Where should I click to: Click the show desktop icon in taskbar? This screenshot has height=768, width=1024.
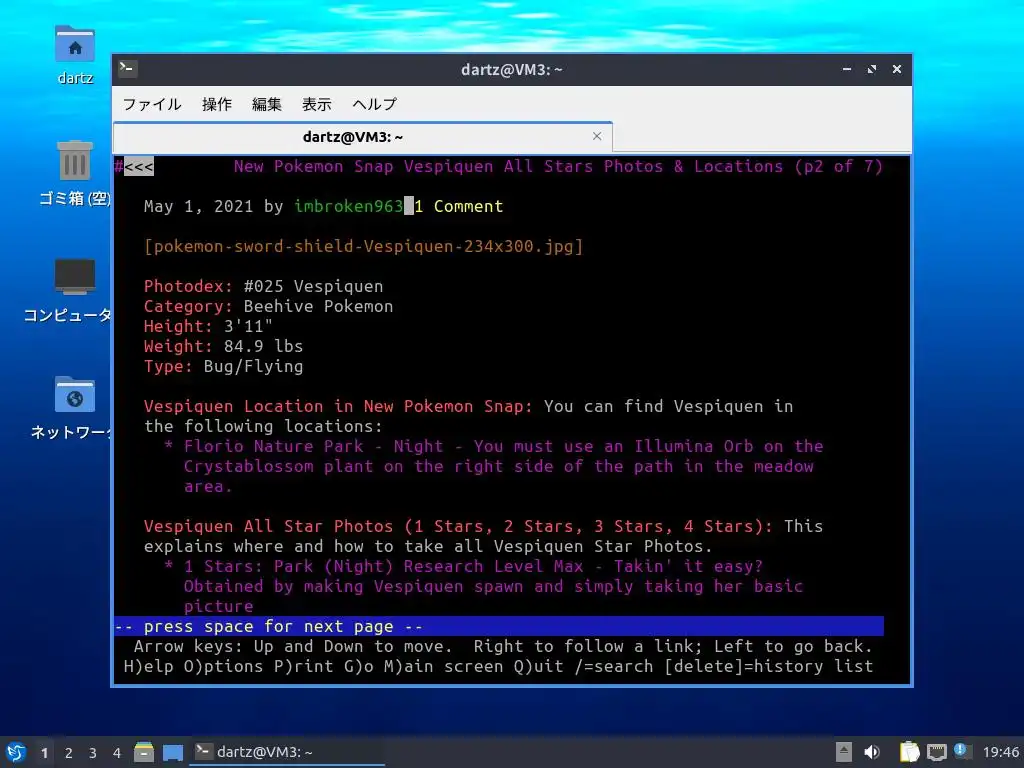pos(173,752)
